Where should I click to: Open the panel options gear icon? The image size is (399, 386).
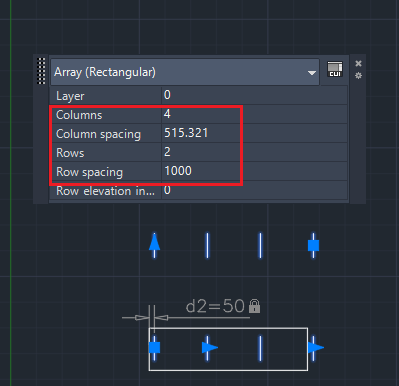click(358, 76)
